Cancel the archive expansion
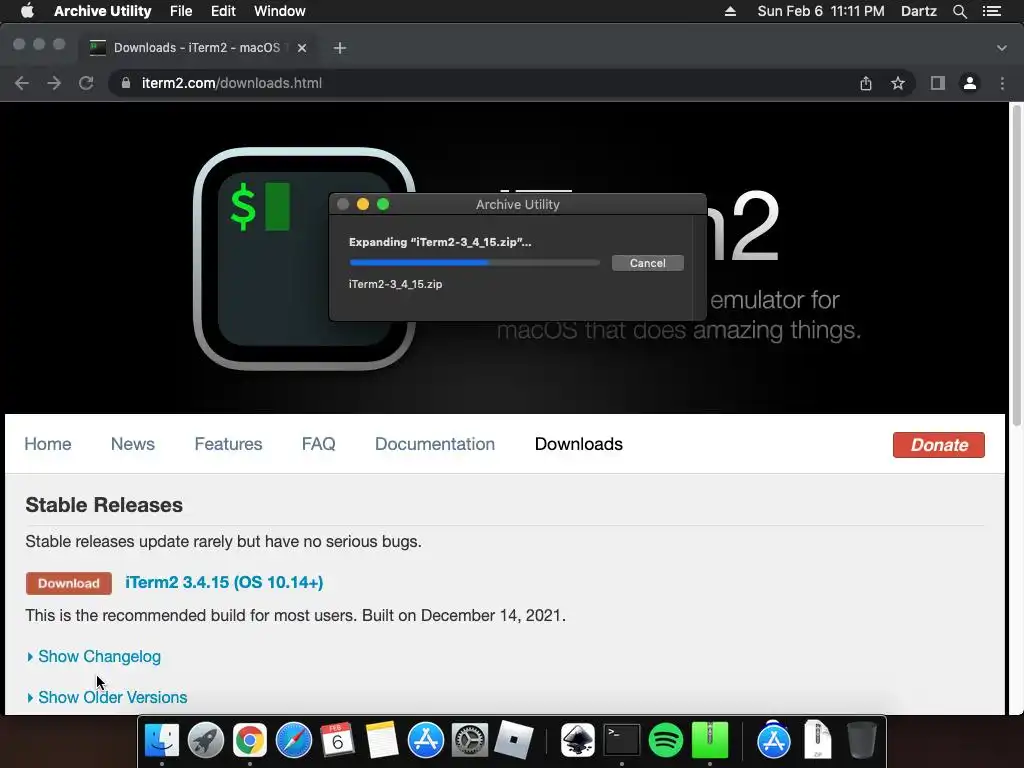Viewport: 1024px width, 768px height. click(647, 263)
